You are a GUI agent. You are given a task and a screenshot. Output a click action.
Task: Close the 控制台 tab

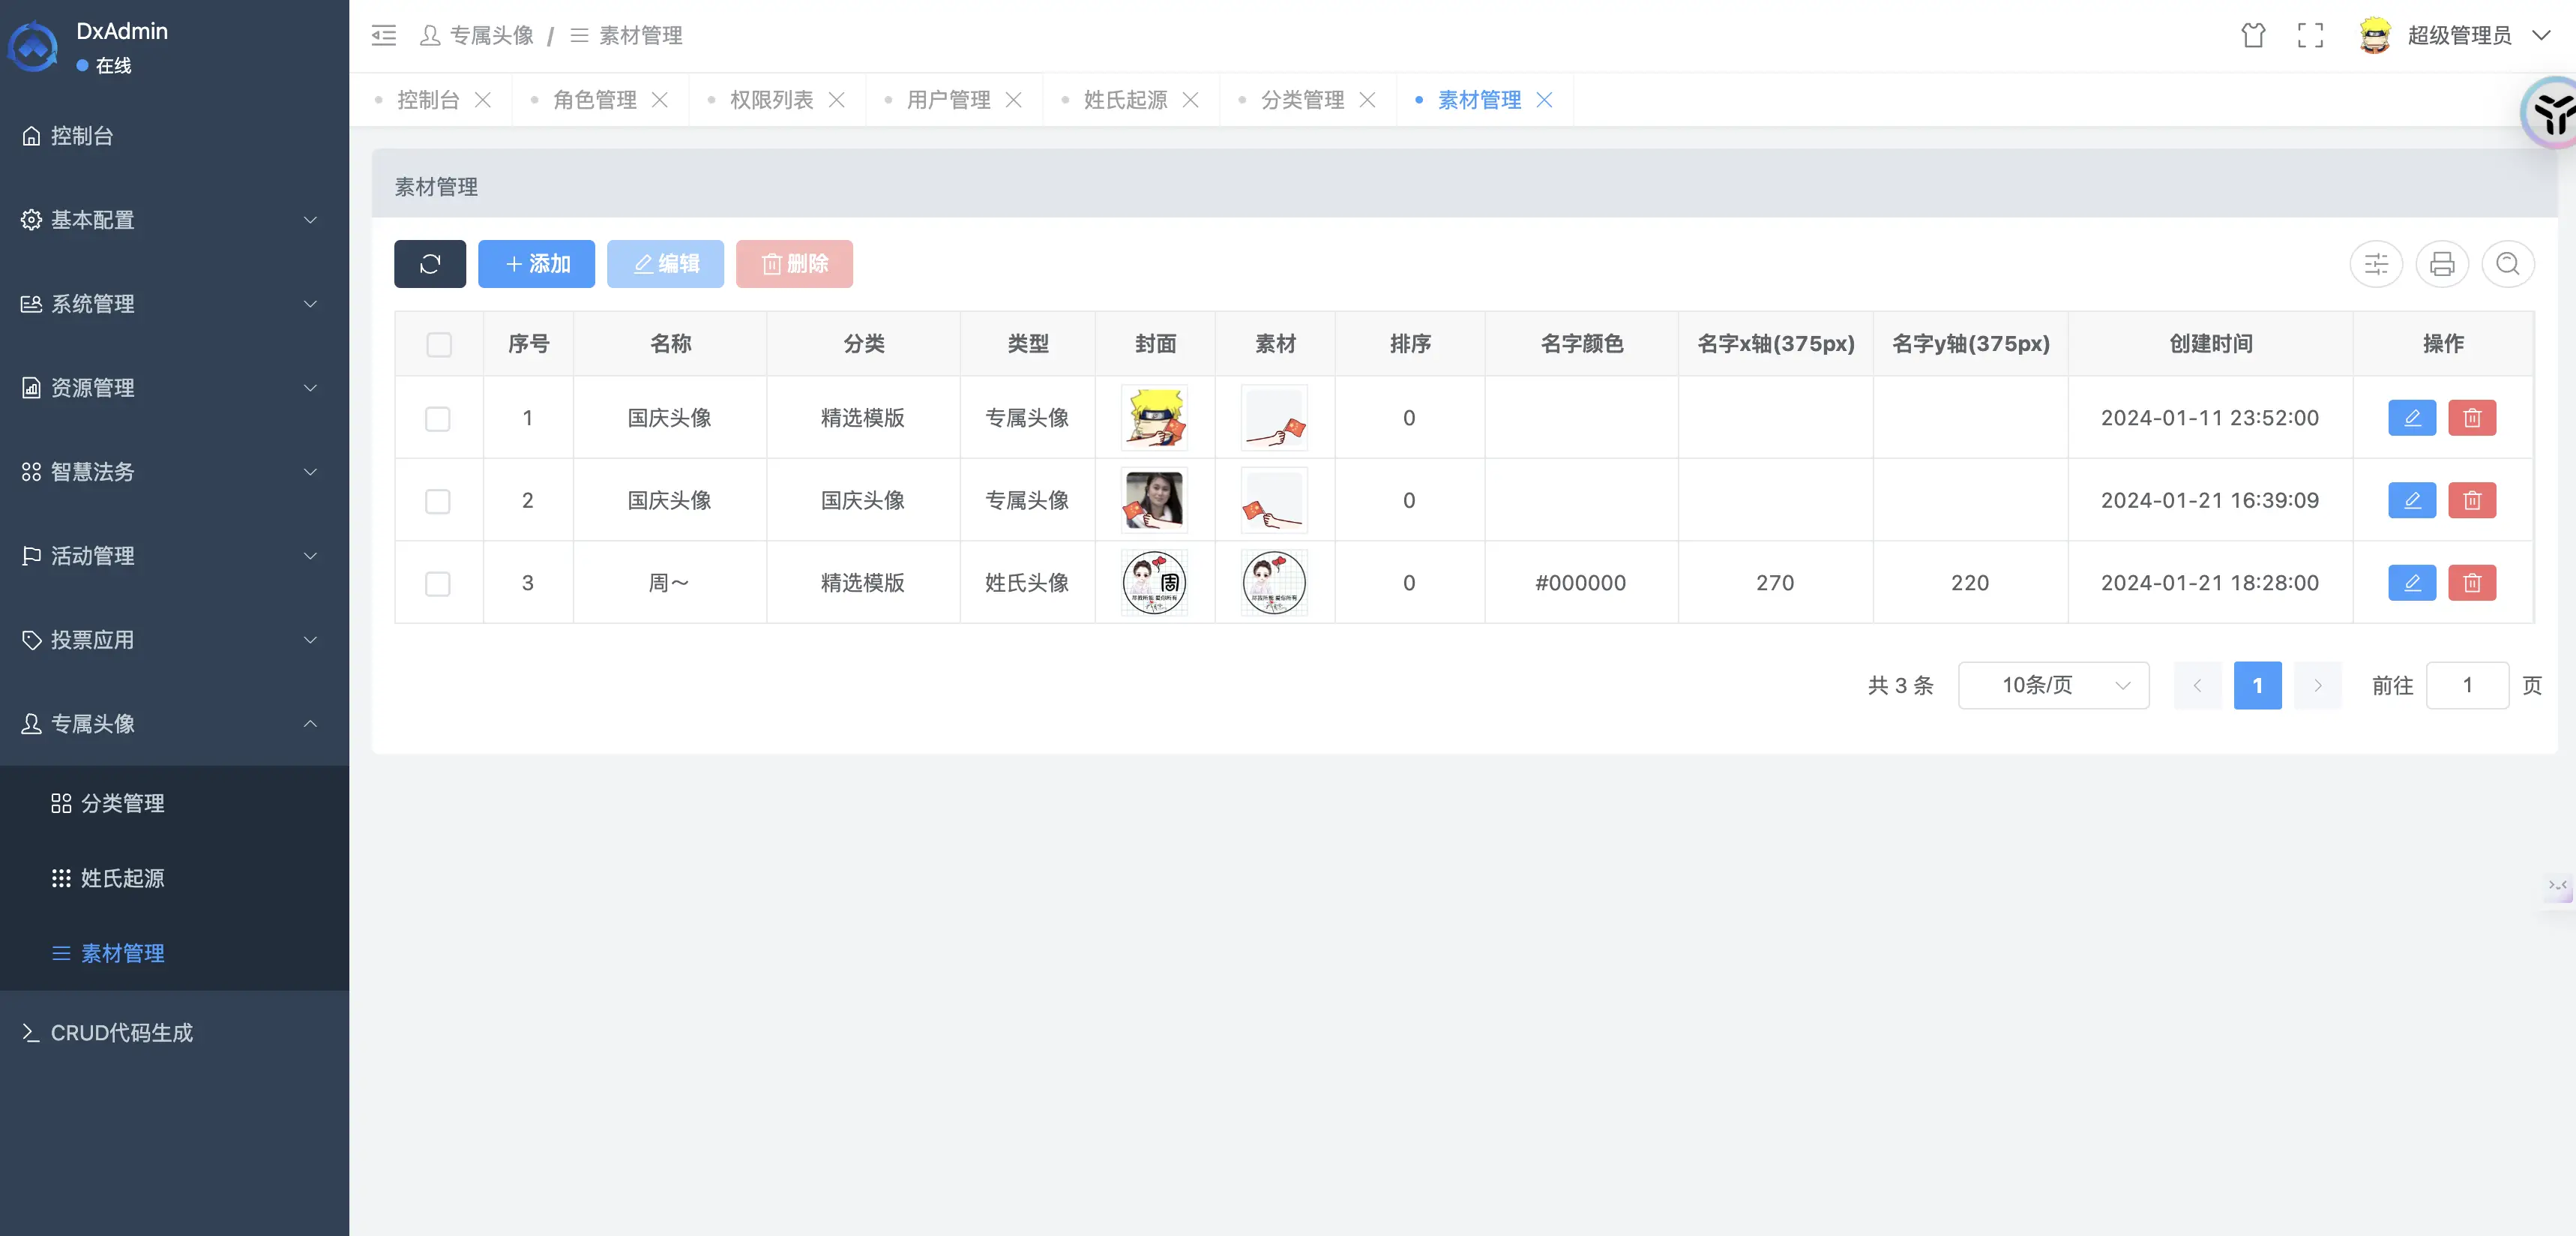click(483, 100)
